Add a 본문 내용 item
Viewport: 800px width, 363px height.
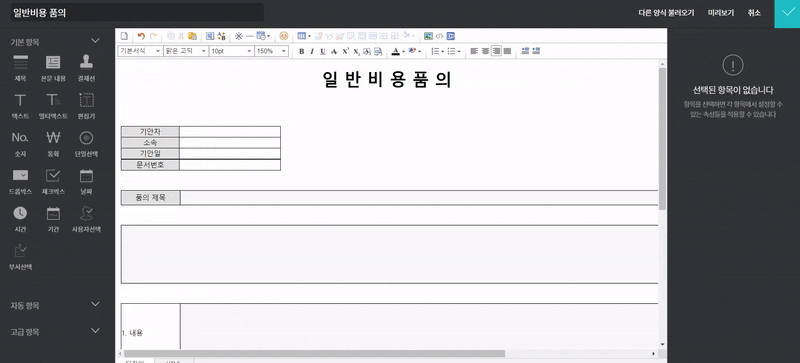coord(53,68)
